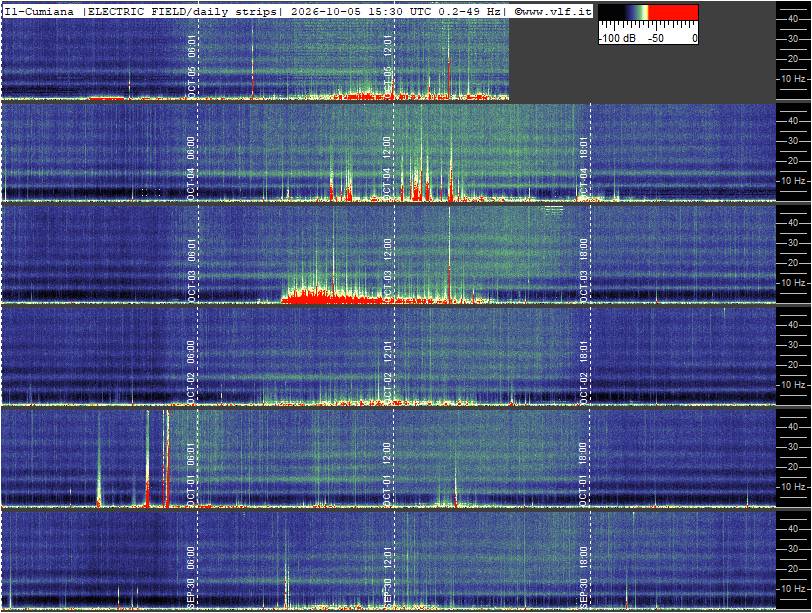Click the OCT-03 18:00 time marker

pos(584,270)
